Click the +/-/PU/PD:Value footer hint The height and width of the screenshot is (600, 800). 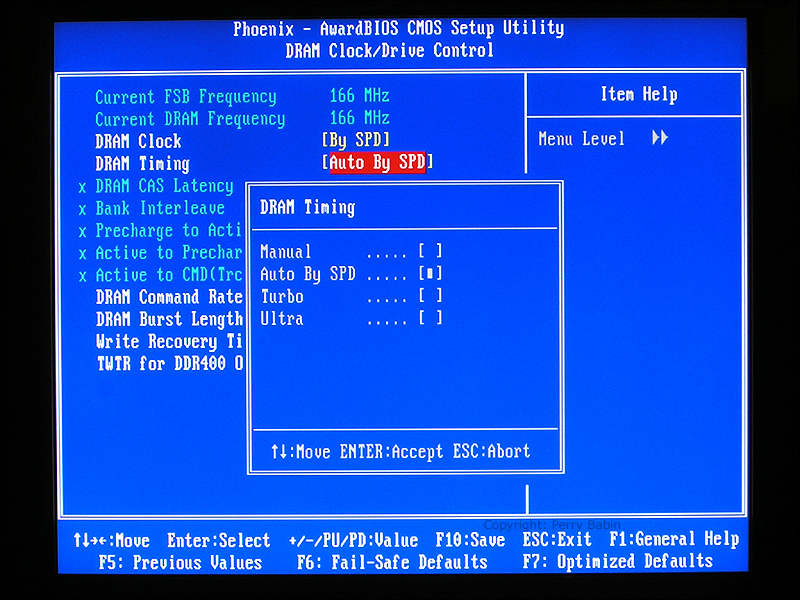click(x=353, y=540)
